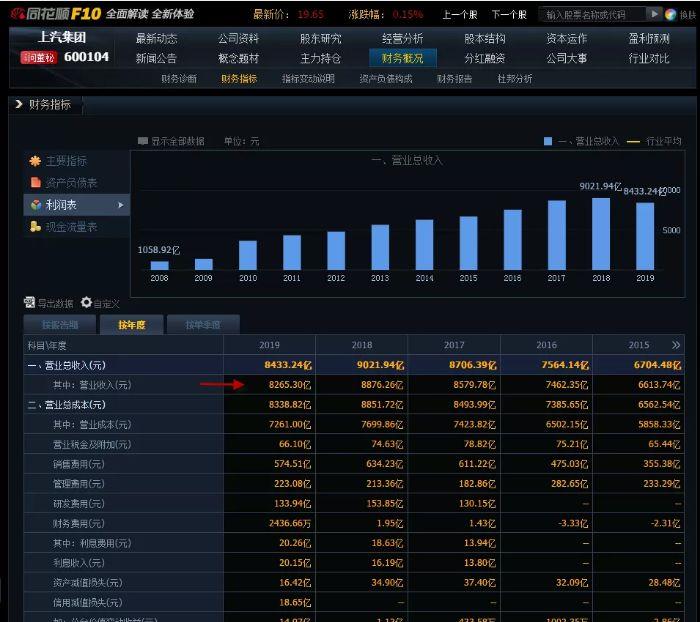Image resolution: width=700 pixels, height=622 pixels.
Task: Toggle 显示全部数据 checkbox
Action: (x=143, y=142)
